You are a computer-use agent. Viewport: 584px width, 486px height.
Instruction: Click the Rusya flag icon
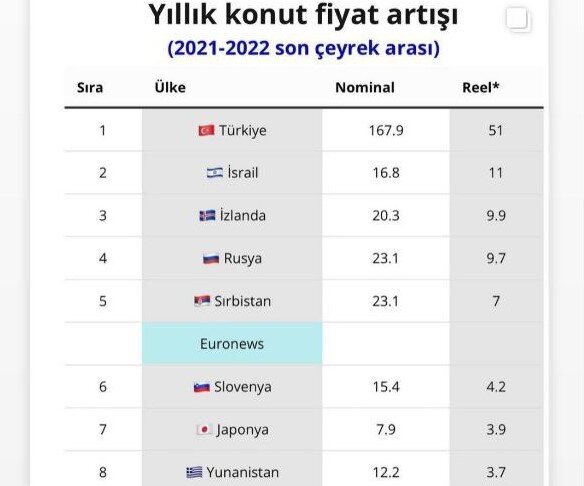point(211,258)
